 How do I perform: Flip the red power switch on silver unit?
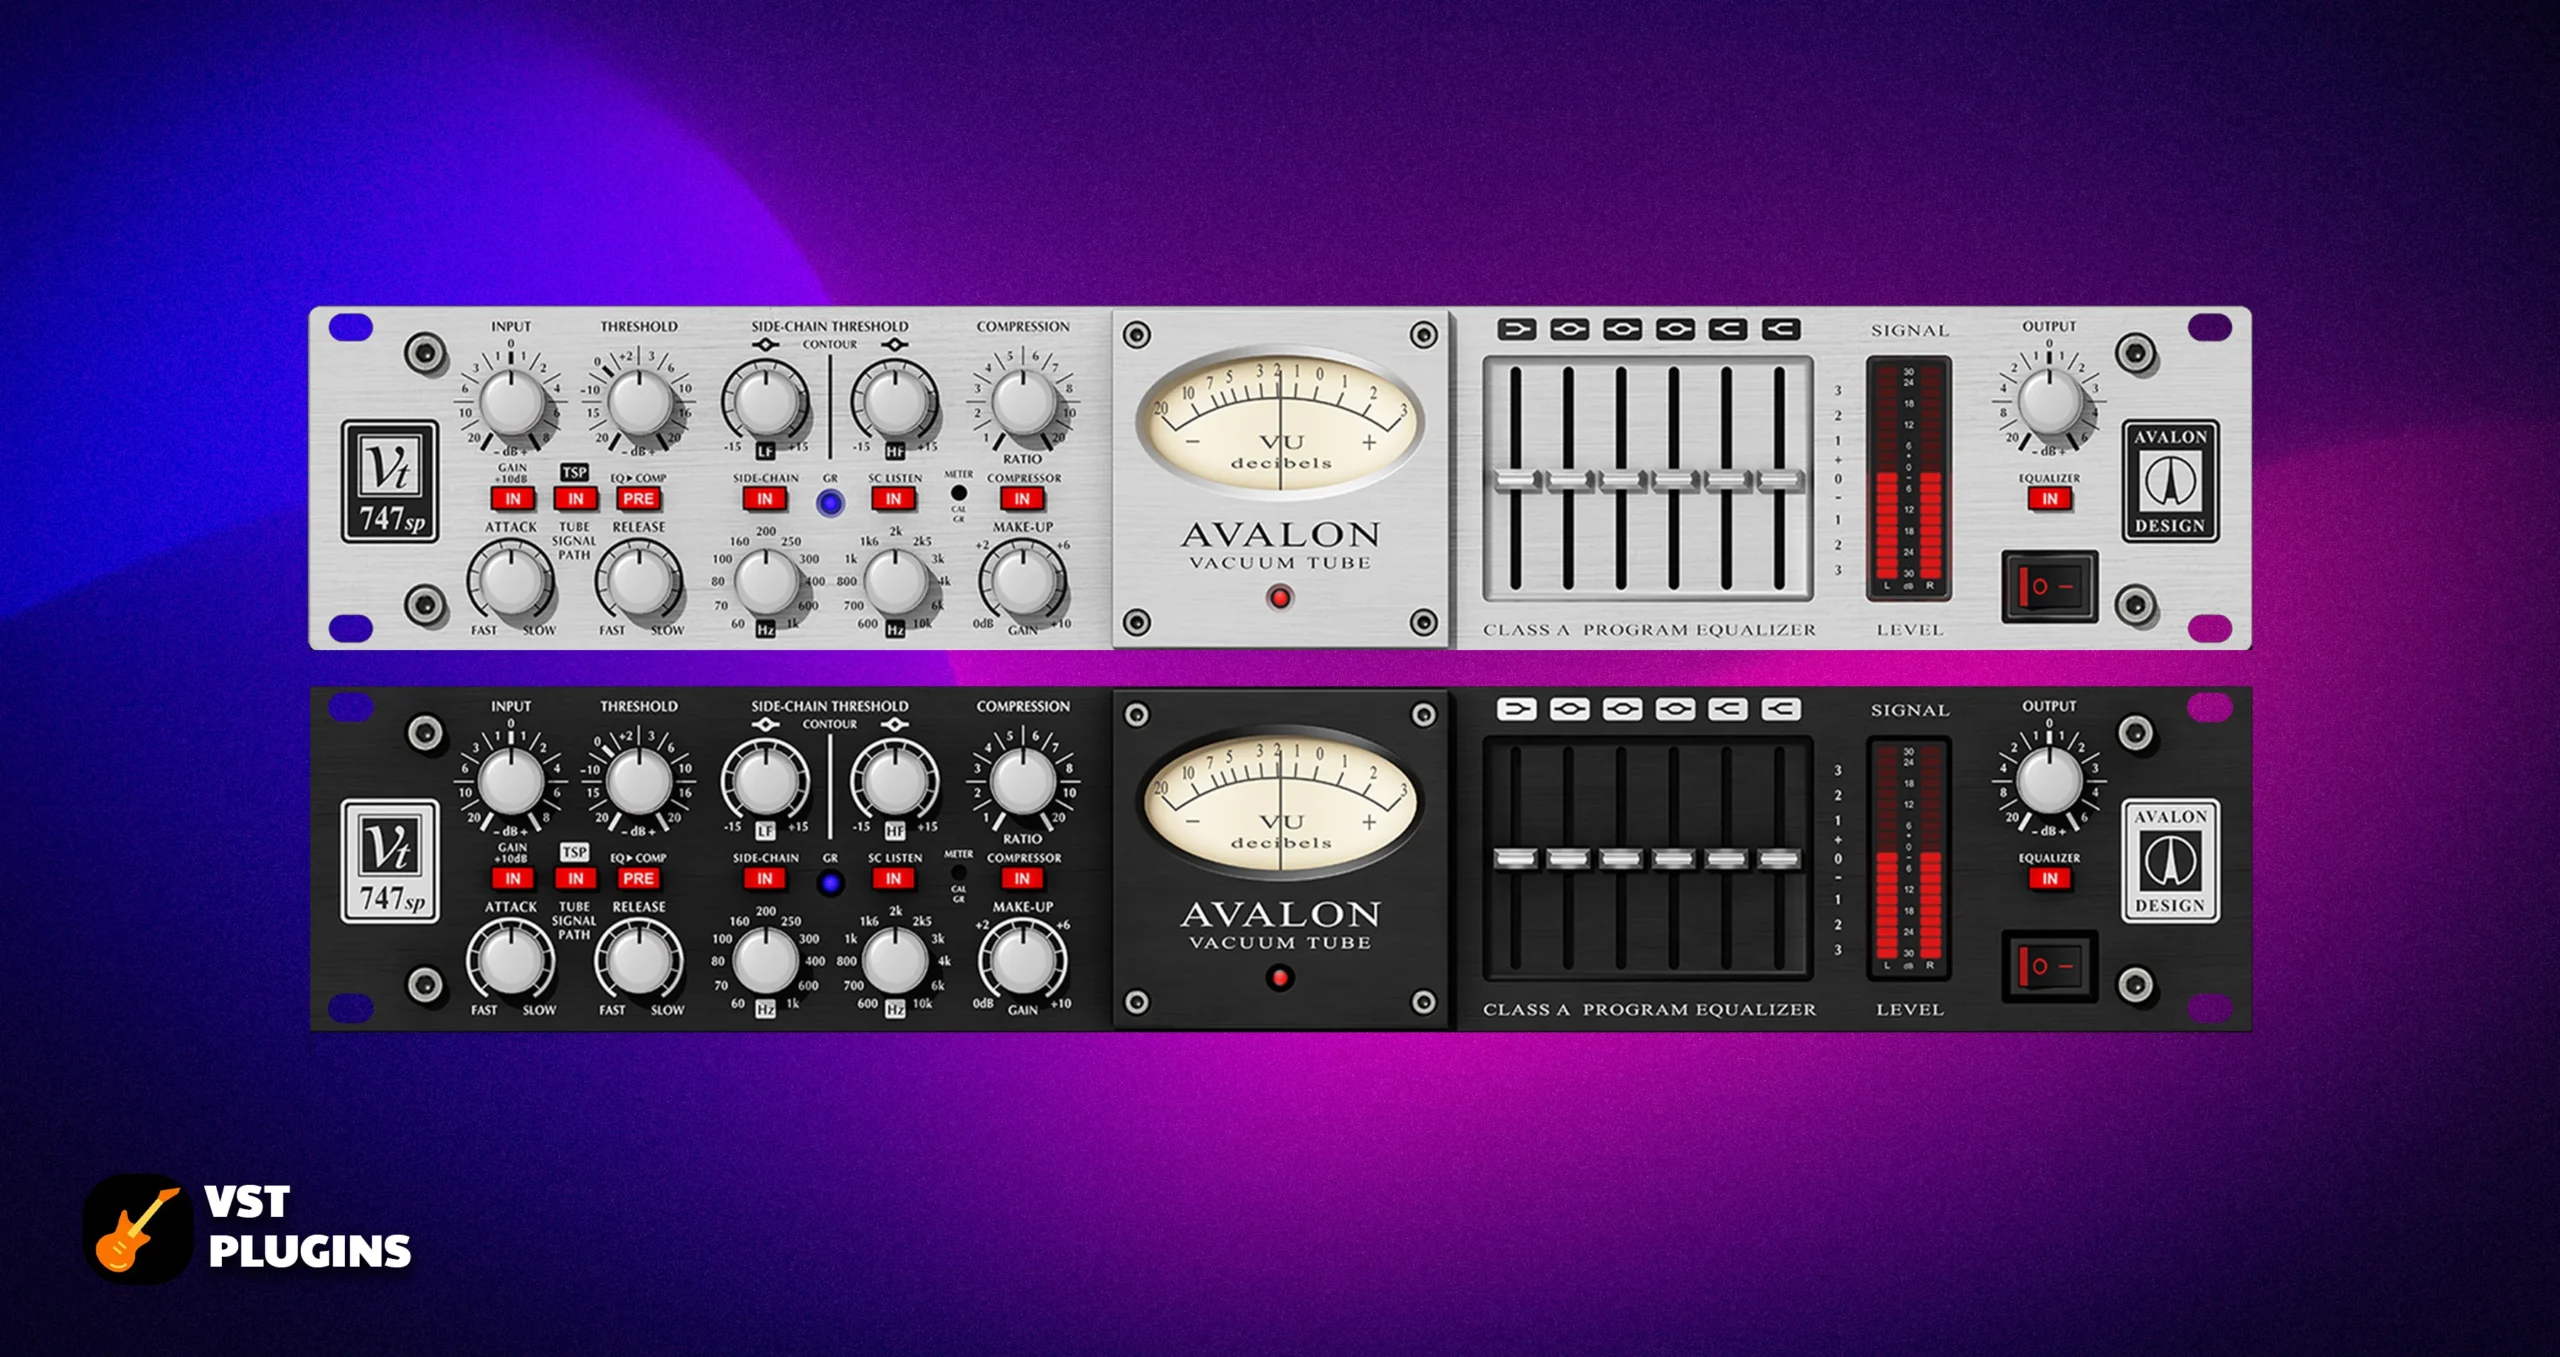point(2050,586)
